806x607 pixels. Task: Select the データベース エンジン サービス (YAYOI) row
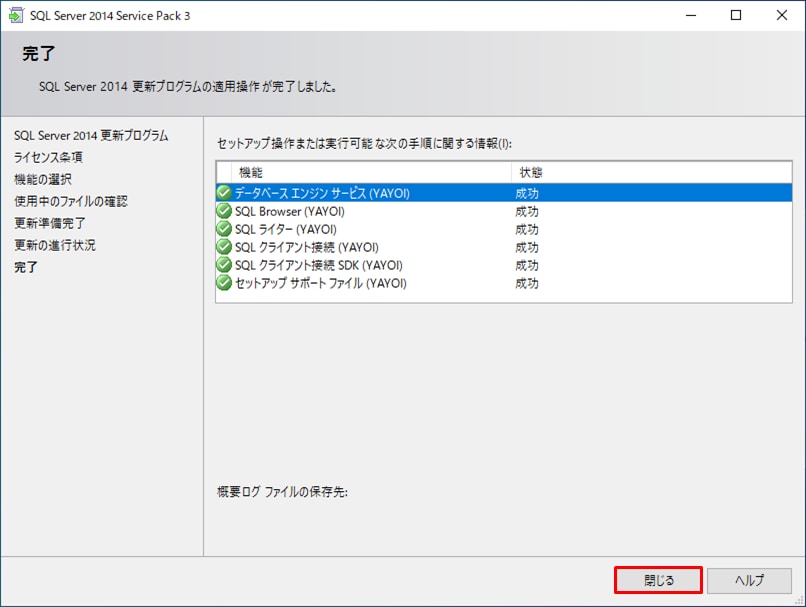[504, 193]
